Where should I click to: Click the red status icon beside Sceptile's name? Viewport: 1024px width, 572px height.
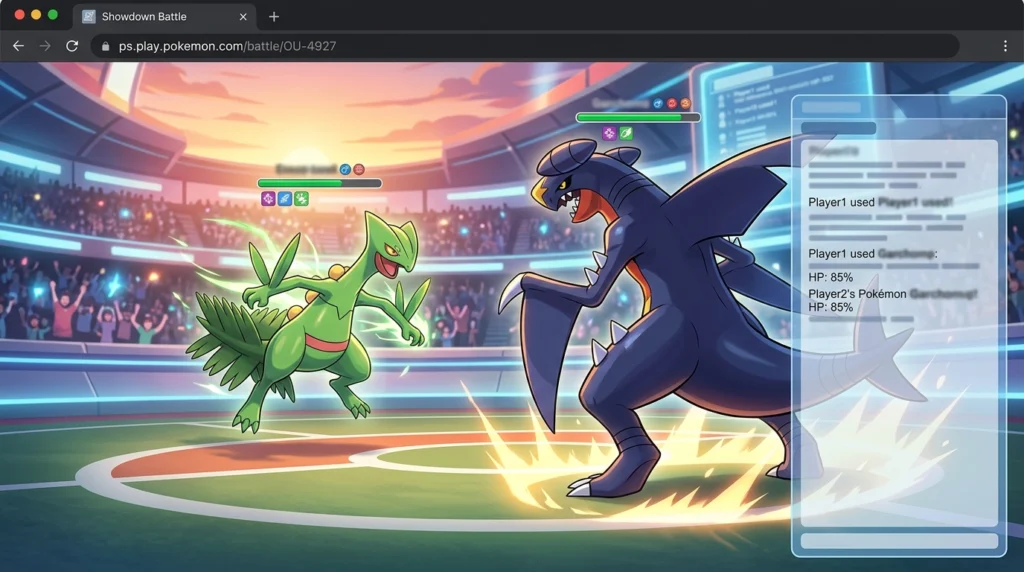[x=359, y=170]
